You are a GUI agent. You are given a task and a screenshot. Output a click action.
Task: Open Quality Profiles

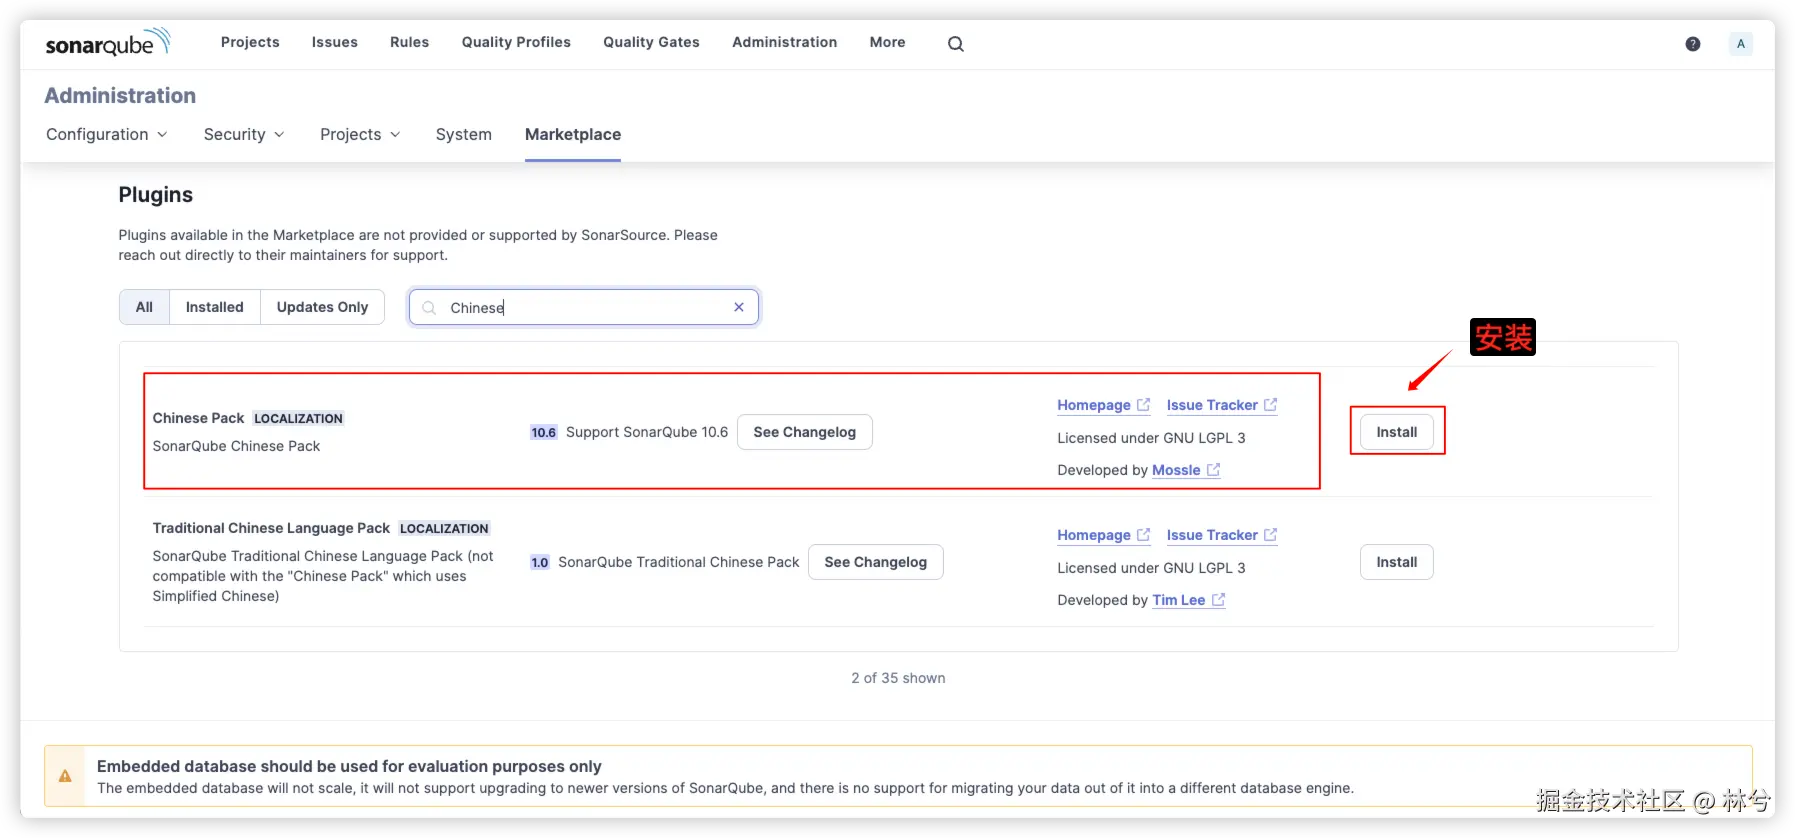pos(516,42)
